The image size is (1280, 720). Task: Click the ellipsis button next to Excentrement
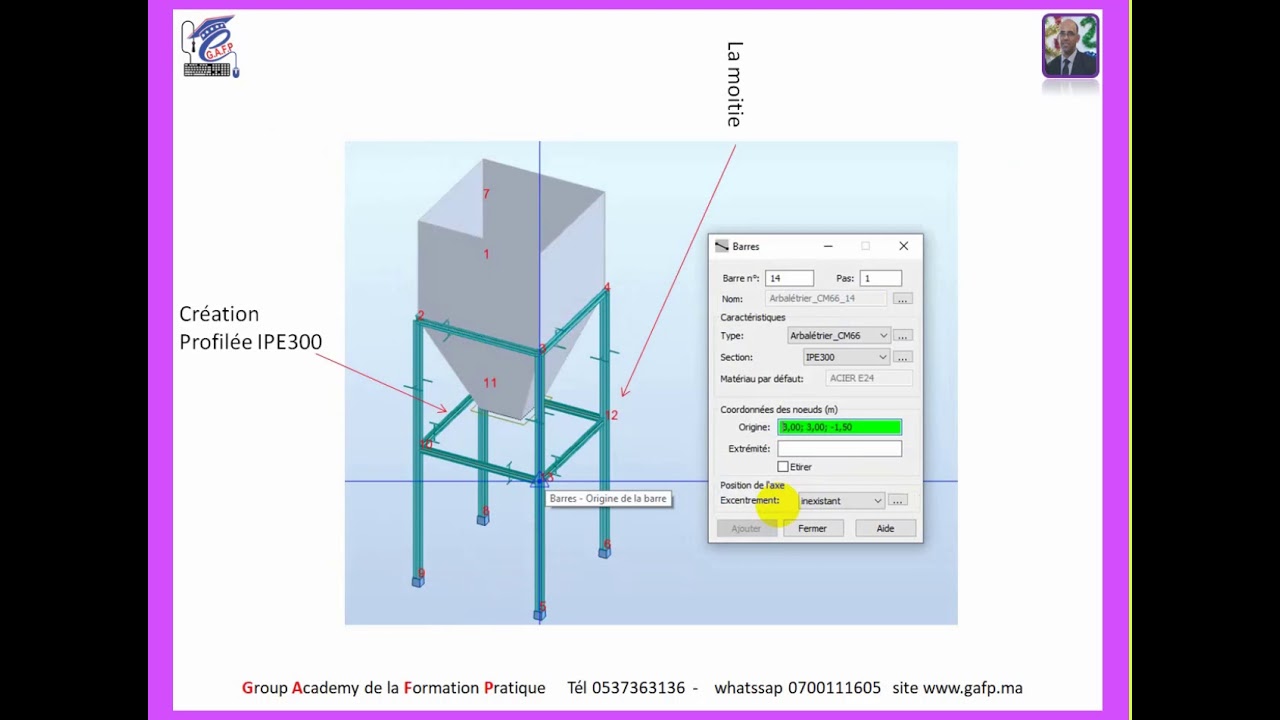coord(898,501)
